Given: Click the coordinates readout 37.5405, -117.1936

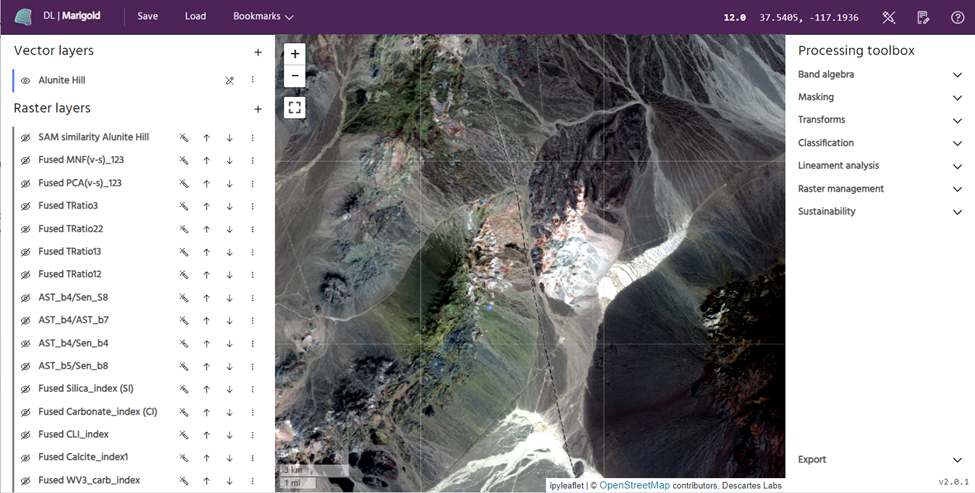Looking at the screenshot, I should point(809,17).
